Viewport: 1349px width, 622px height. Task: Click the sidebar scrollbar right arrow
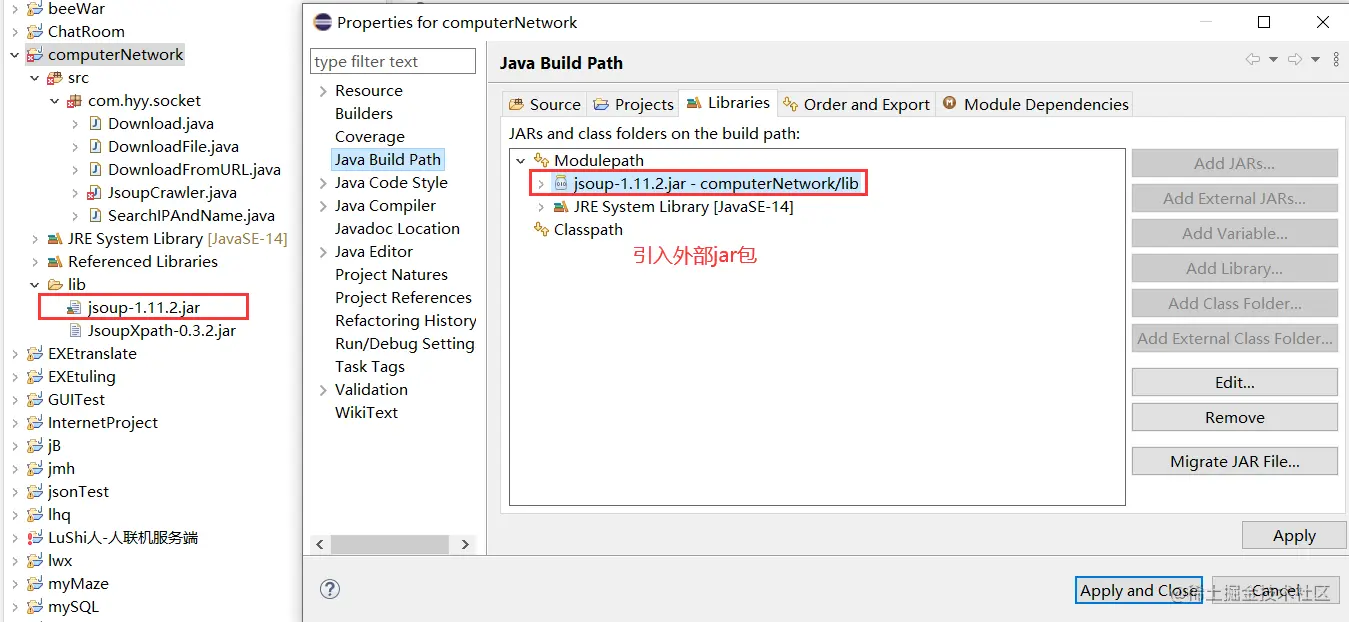[x=465, y=545]
